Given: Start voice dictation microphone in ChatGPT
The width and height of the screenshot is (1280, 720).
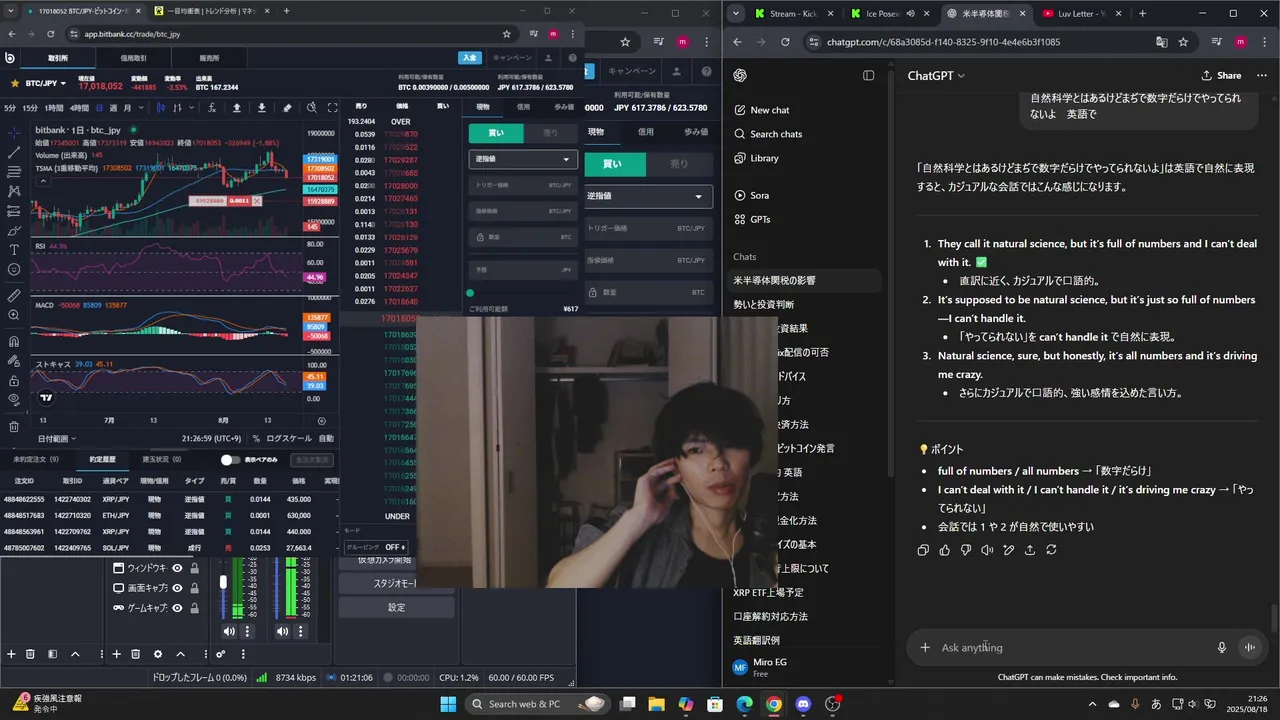Looking at the screenshot, I should [x=1221, y=647].
